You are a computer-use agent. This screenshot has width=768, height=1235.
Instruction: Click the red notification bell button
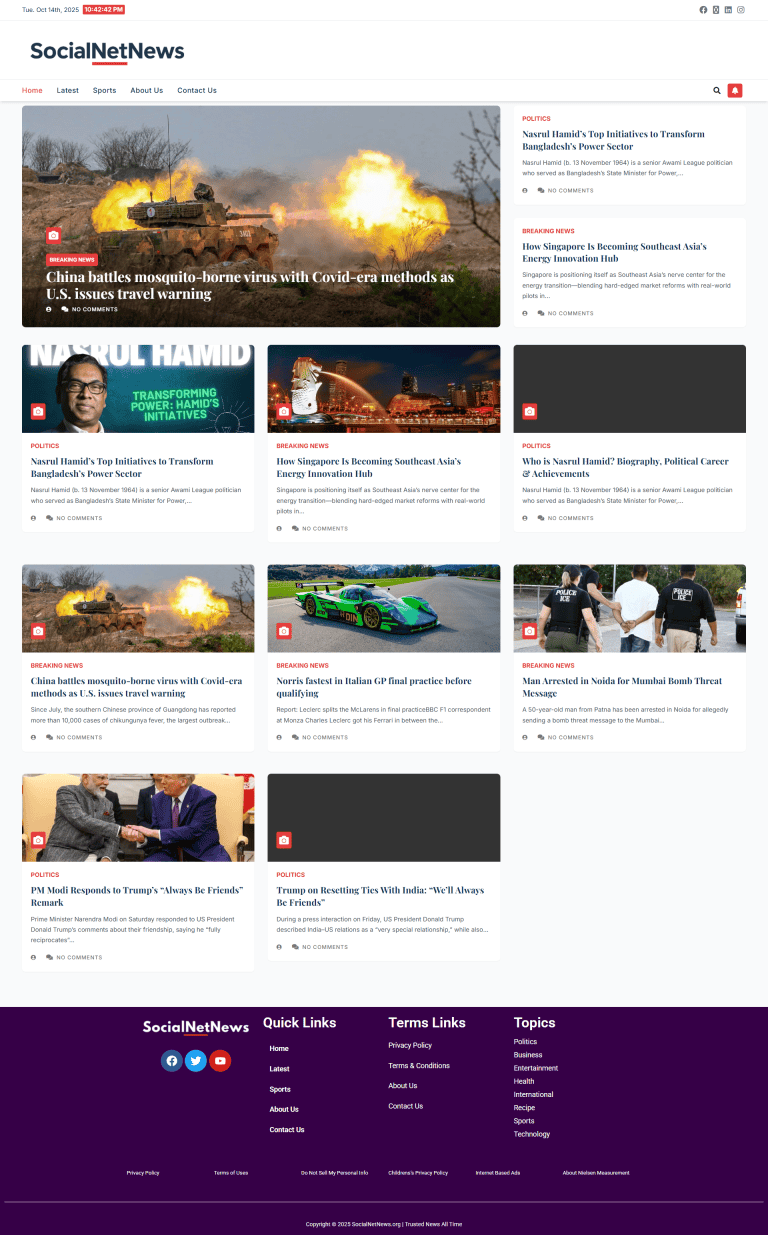[x=735, y=90]
